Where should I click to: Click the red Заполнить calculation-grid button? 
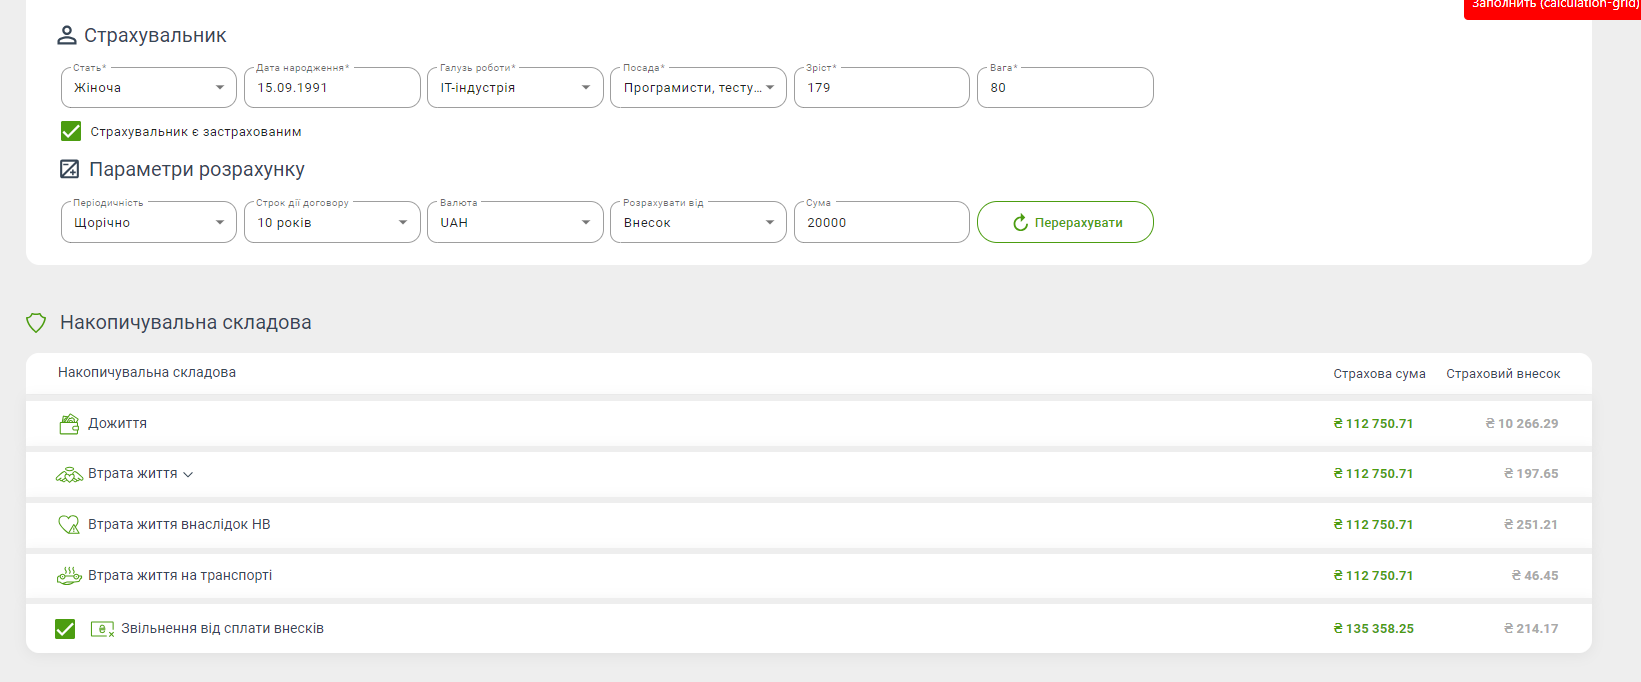[x=1553, y=6]
